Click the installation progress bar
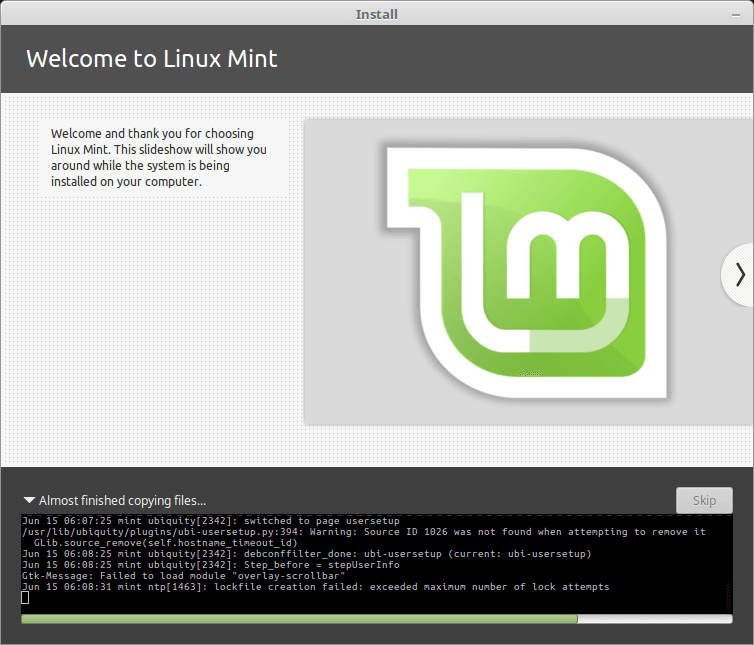Image resolution: width=754 pixels, height=645 pixels. pos(377,619)
